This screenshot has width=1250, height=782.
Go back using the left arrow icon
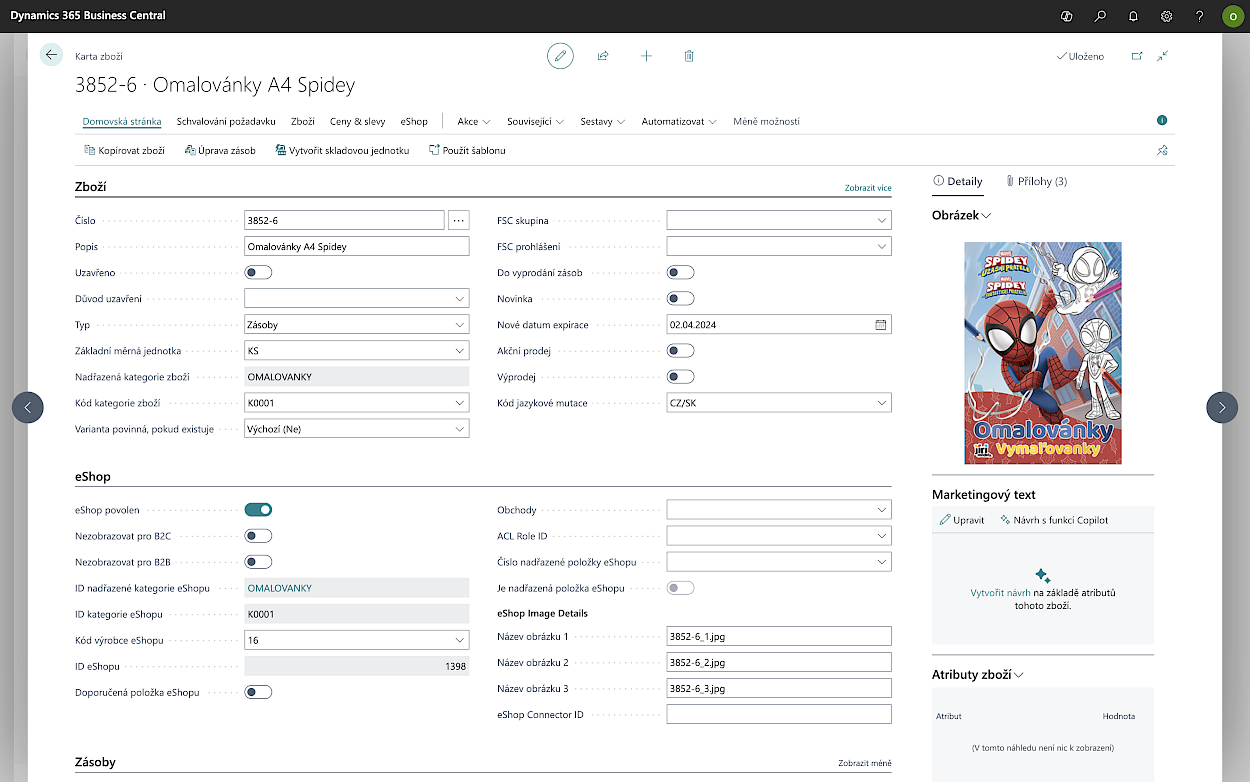click(x=51, y=56)
